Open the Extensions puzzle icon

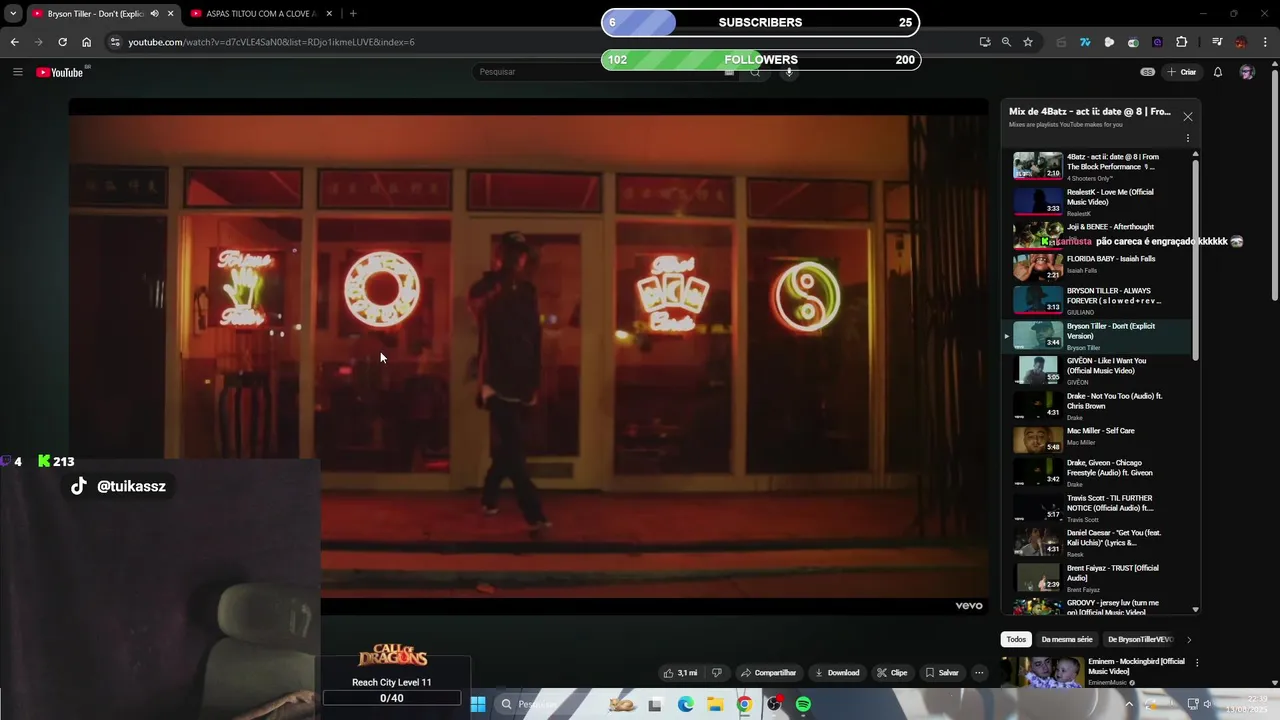(1182, 42)
